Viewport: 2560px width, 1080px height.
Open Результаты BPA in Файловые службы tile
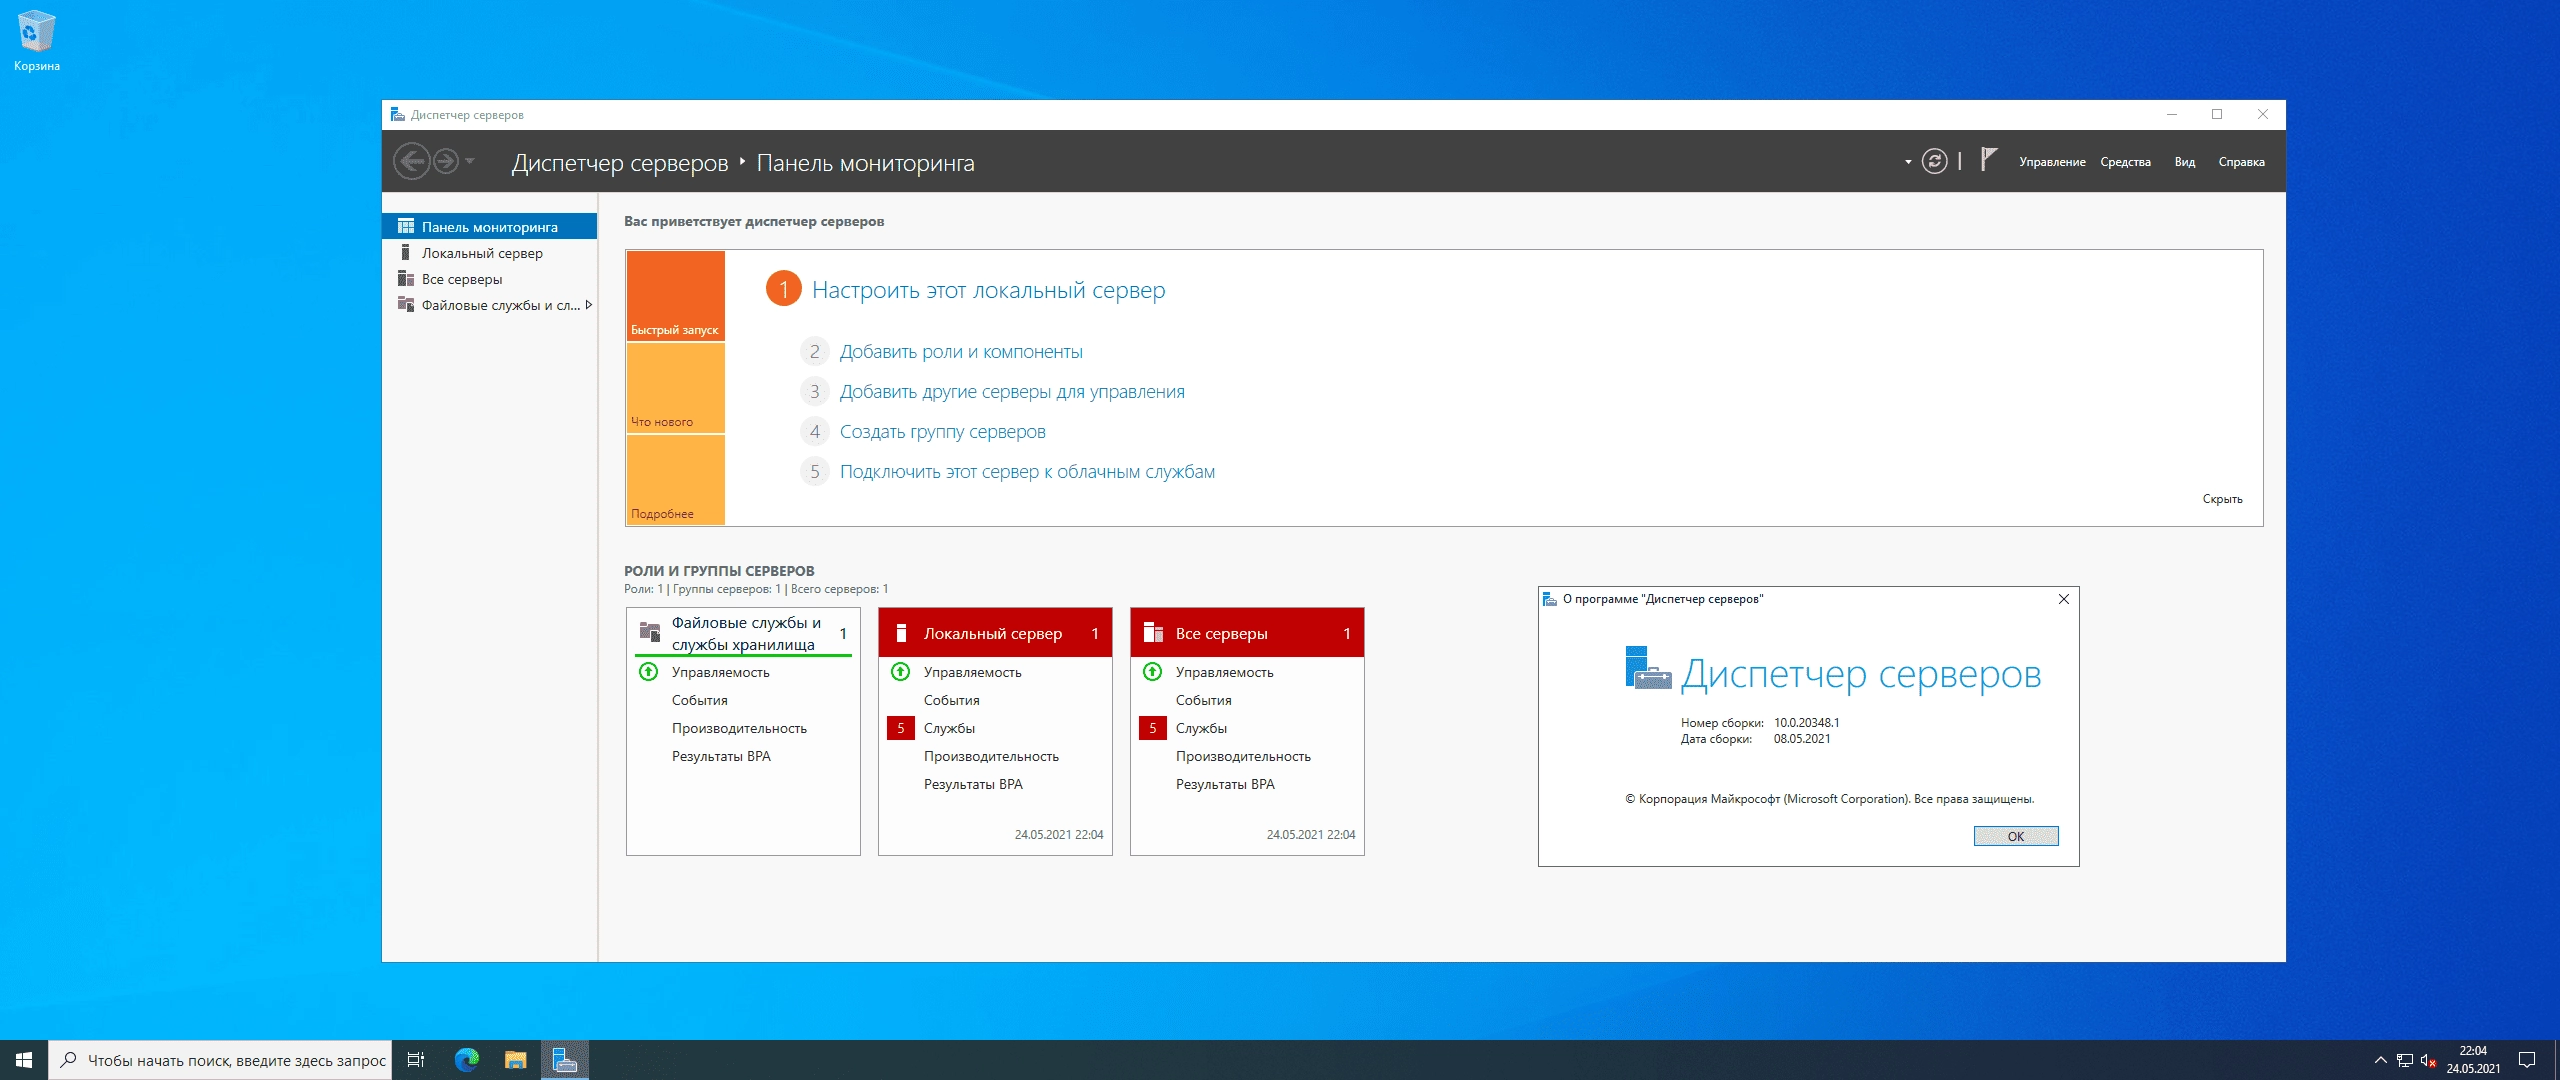721,756
